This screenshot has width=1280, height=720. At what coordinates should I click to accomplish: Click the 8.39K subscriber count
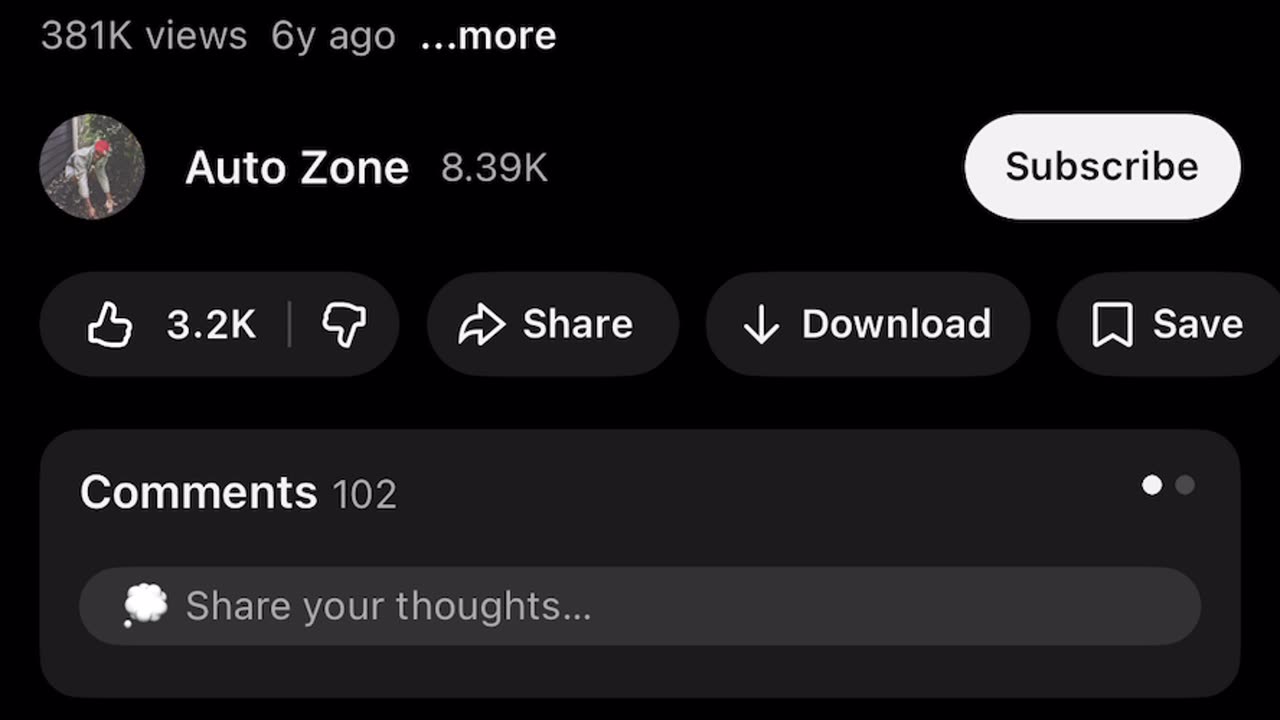pyautogui.click(x=494, y=168)
